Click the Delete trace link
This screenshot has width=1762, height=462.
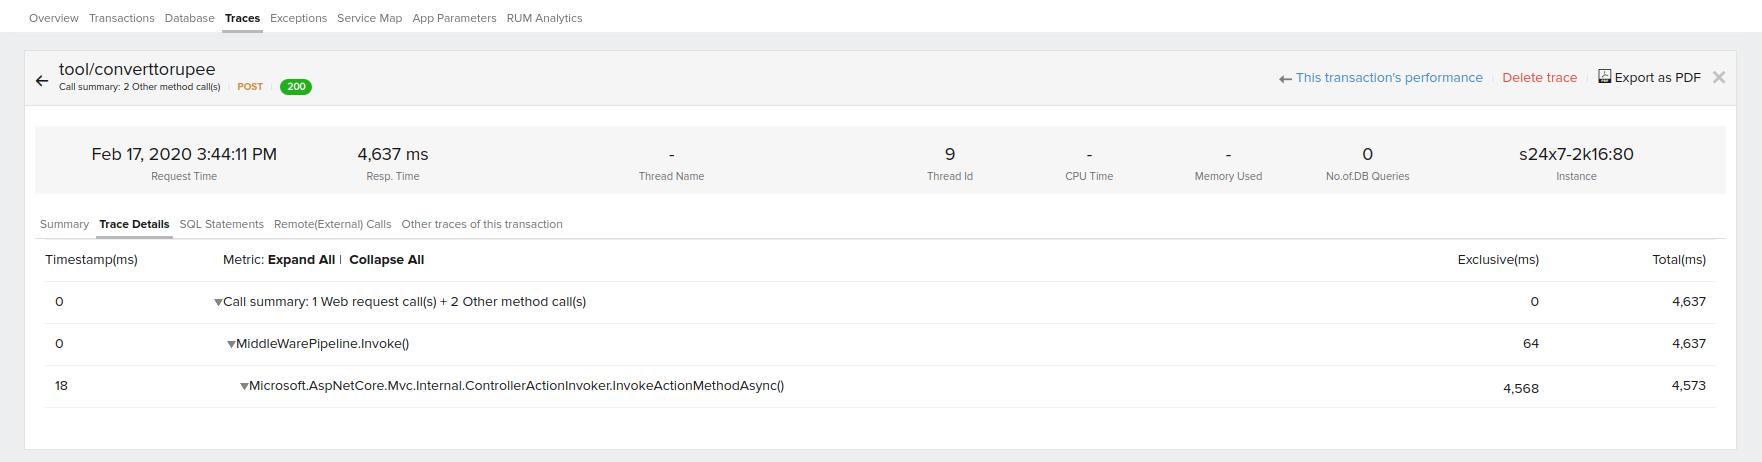[1539, 78]
